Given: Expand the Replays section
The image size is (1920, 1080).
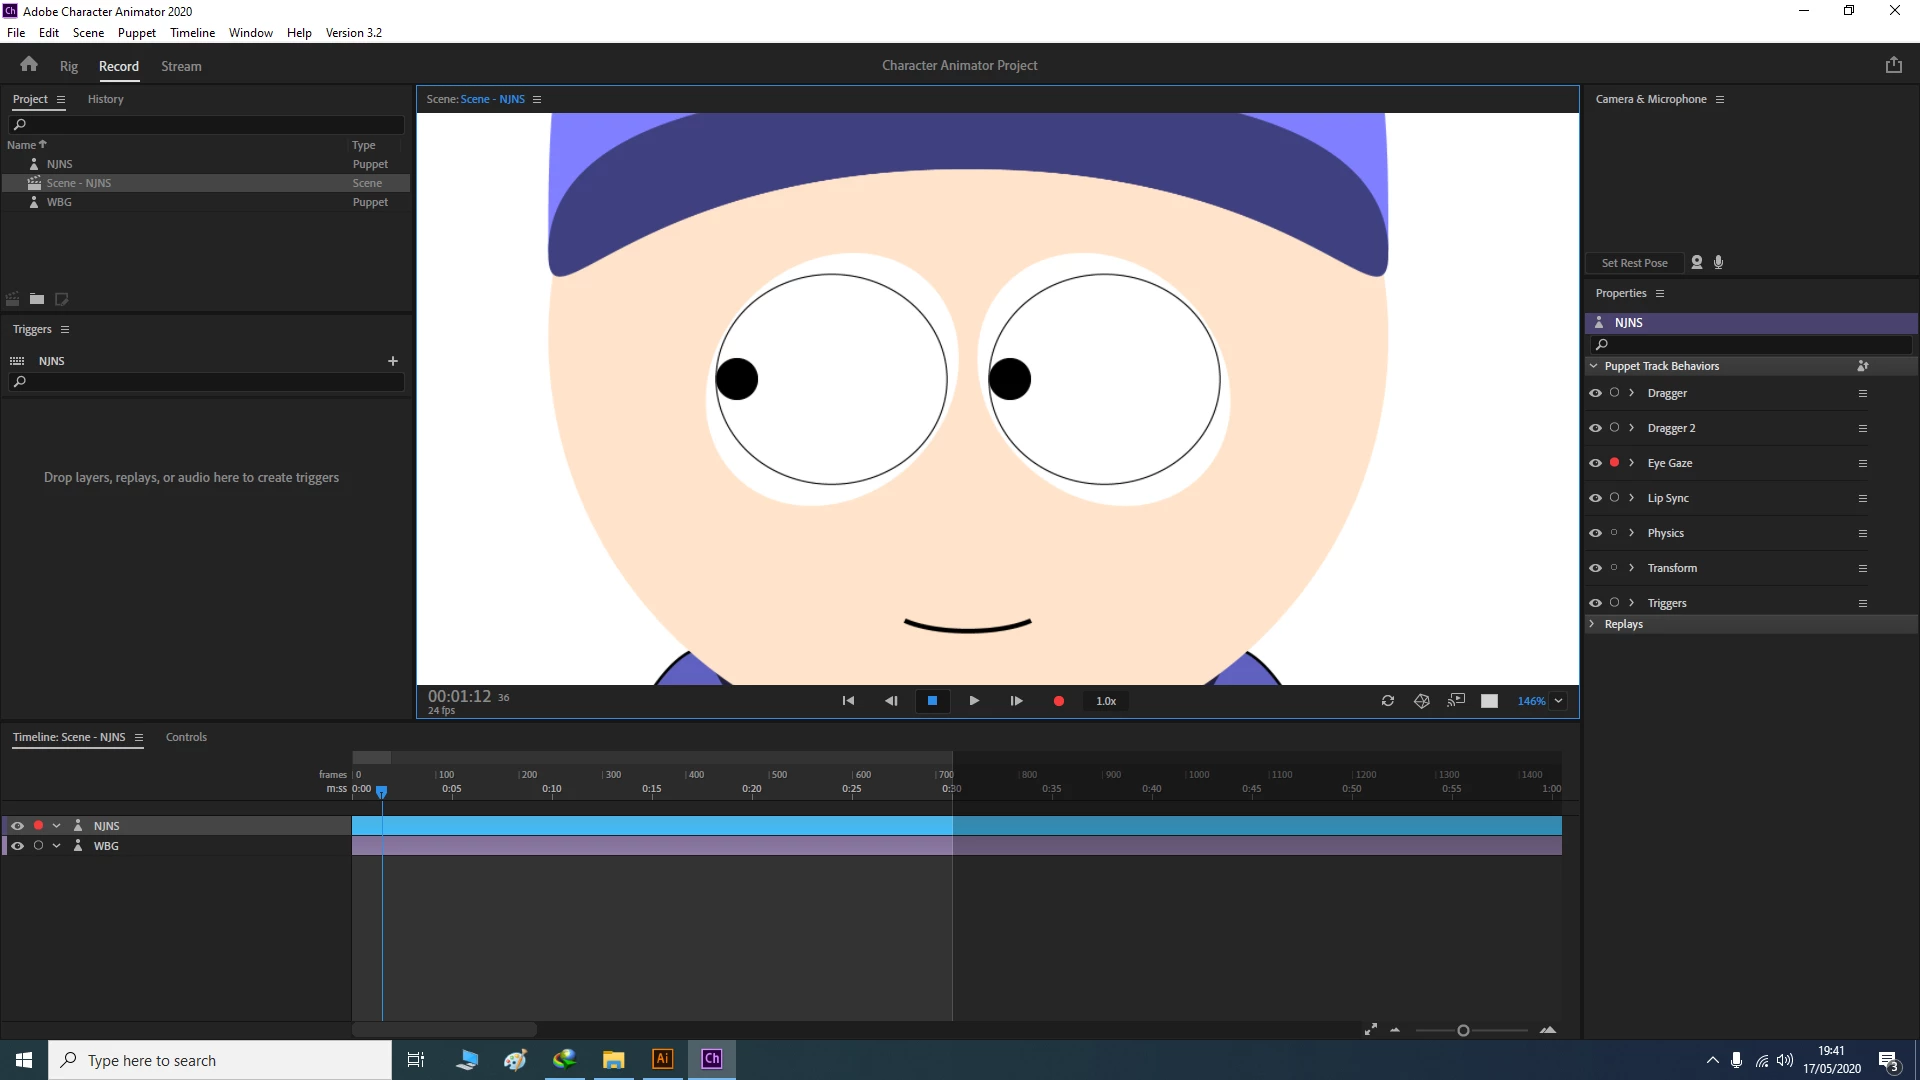Looking at the screenshot, I should 1592,624.
